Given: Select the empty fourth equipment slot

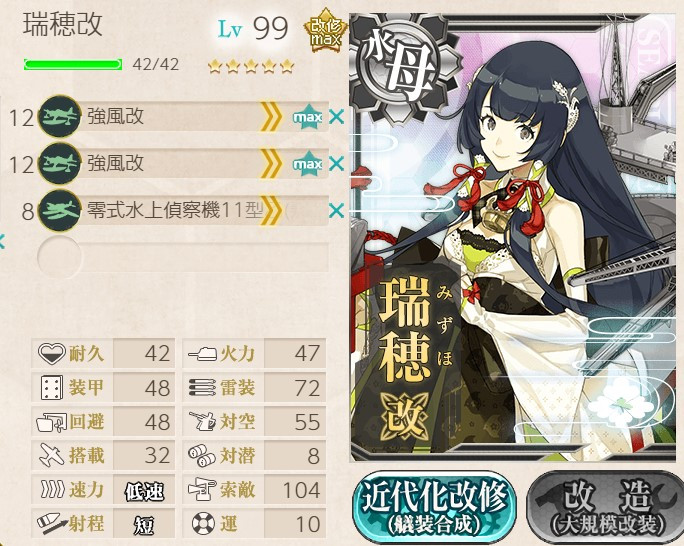Looking at the screenshot, I should [183, 258].
